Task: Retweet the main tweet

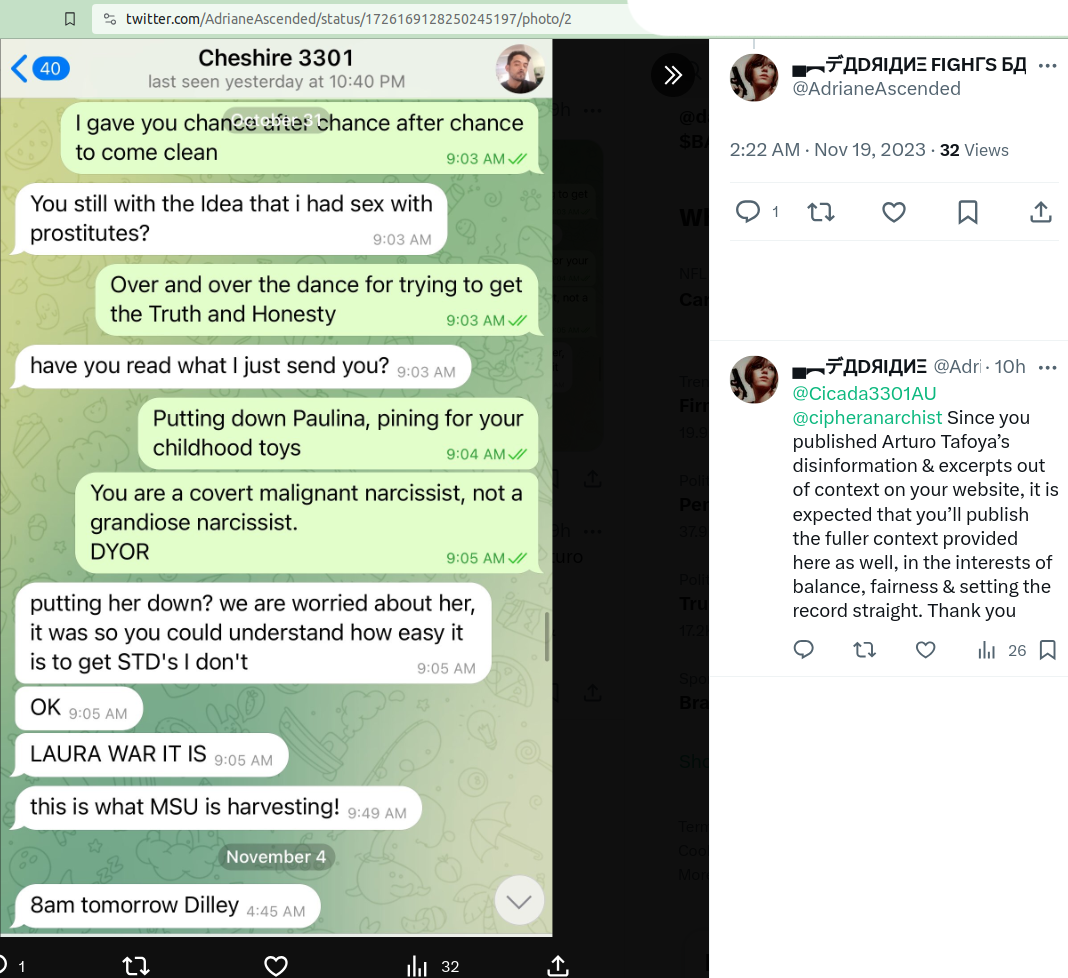Action: [821, 212]
